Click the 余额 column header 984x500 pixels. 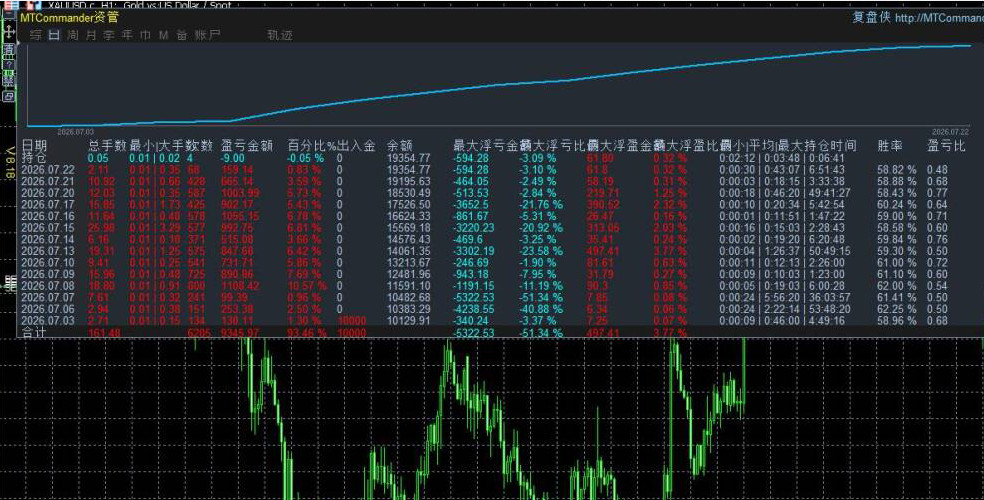click(399, 146)
